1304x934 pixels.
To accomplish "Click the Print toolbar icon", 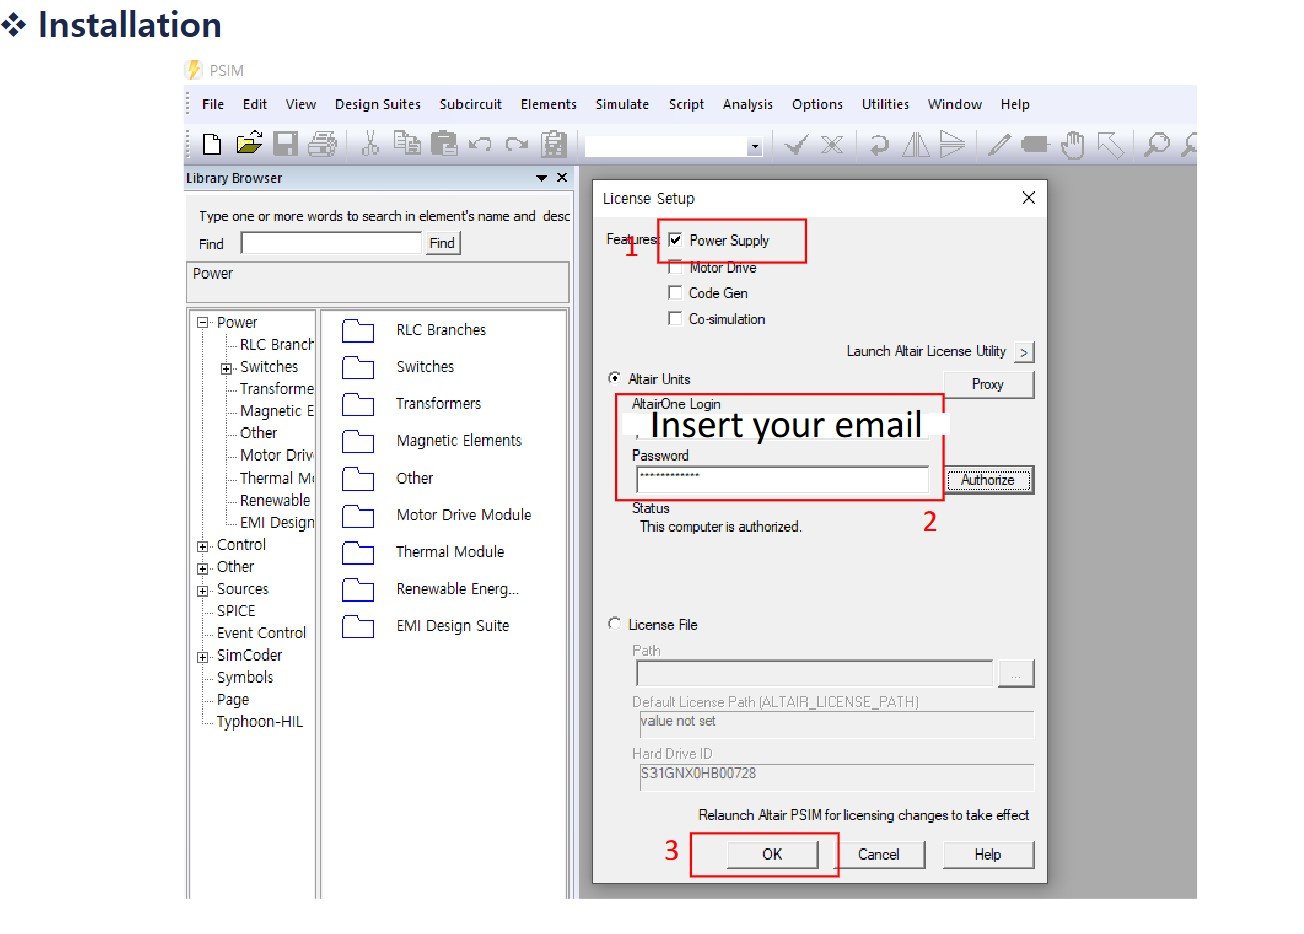I will pos(322,144).
